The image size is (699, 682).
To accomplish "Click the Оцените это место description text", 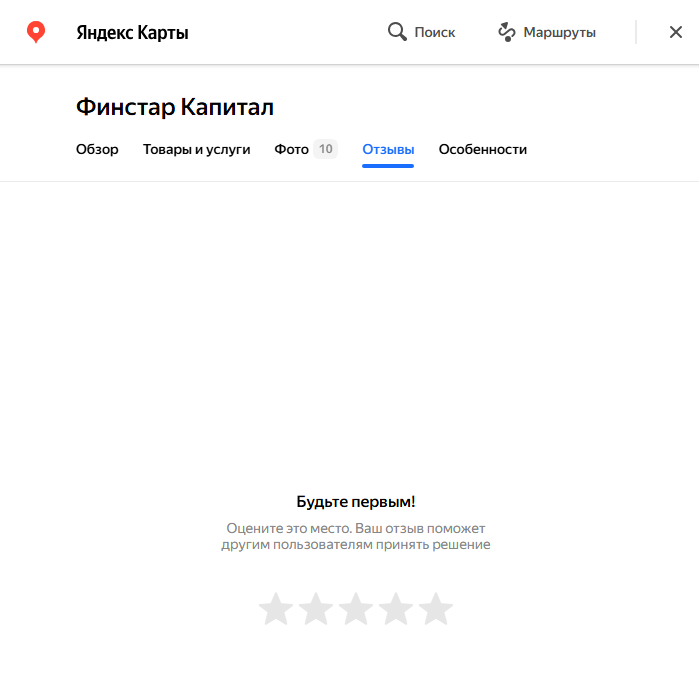I will tap(356, 536).
